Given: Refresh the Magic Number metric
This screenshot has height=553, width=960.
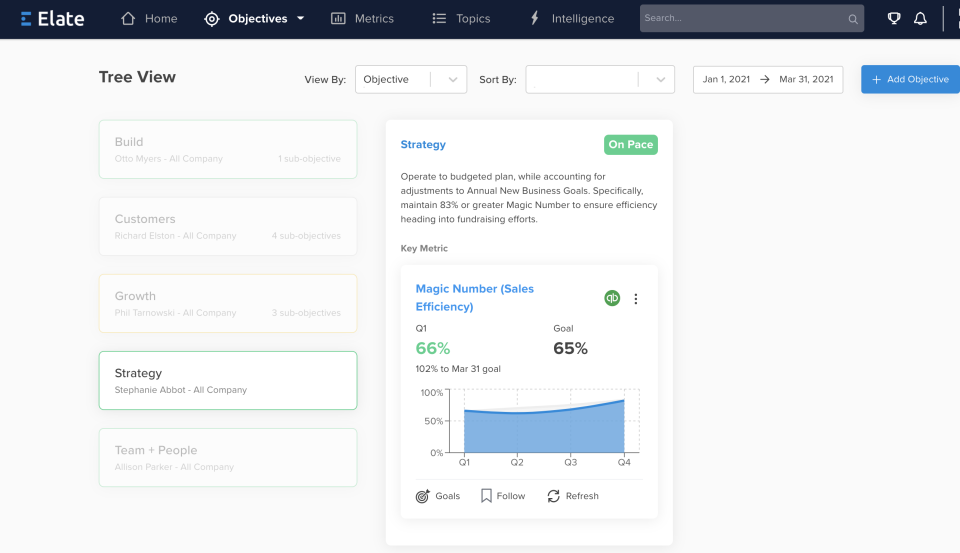Looking at the screenshot, I should 572,496.
